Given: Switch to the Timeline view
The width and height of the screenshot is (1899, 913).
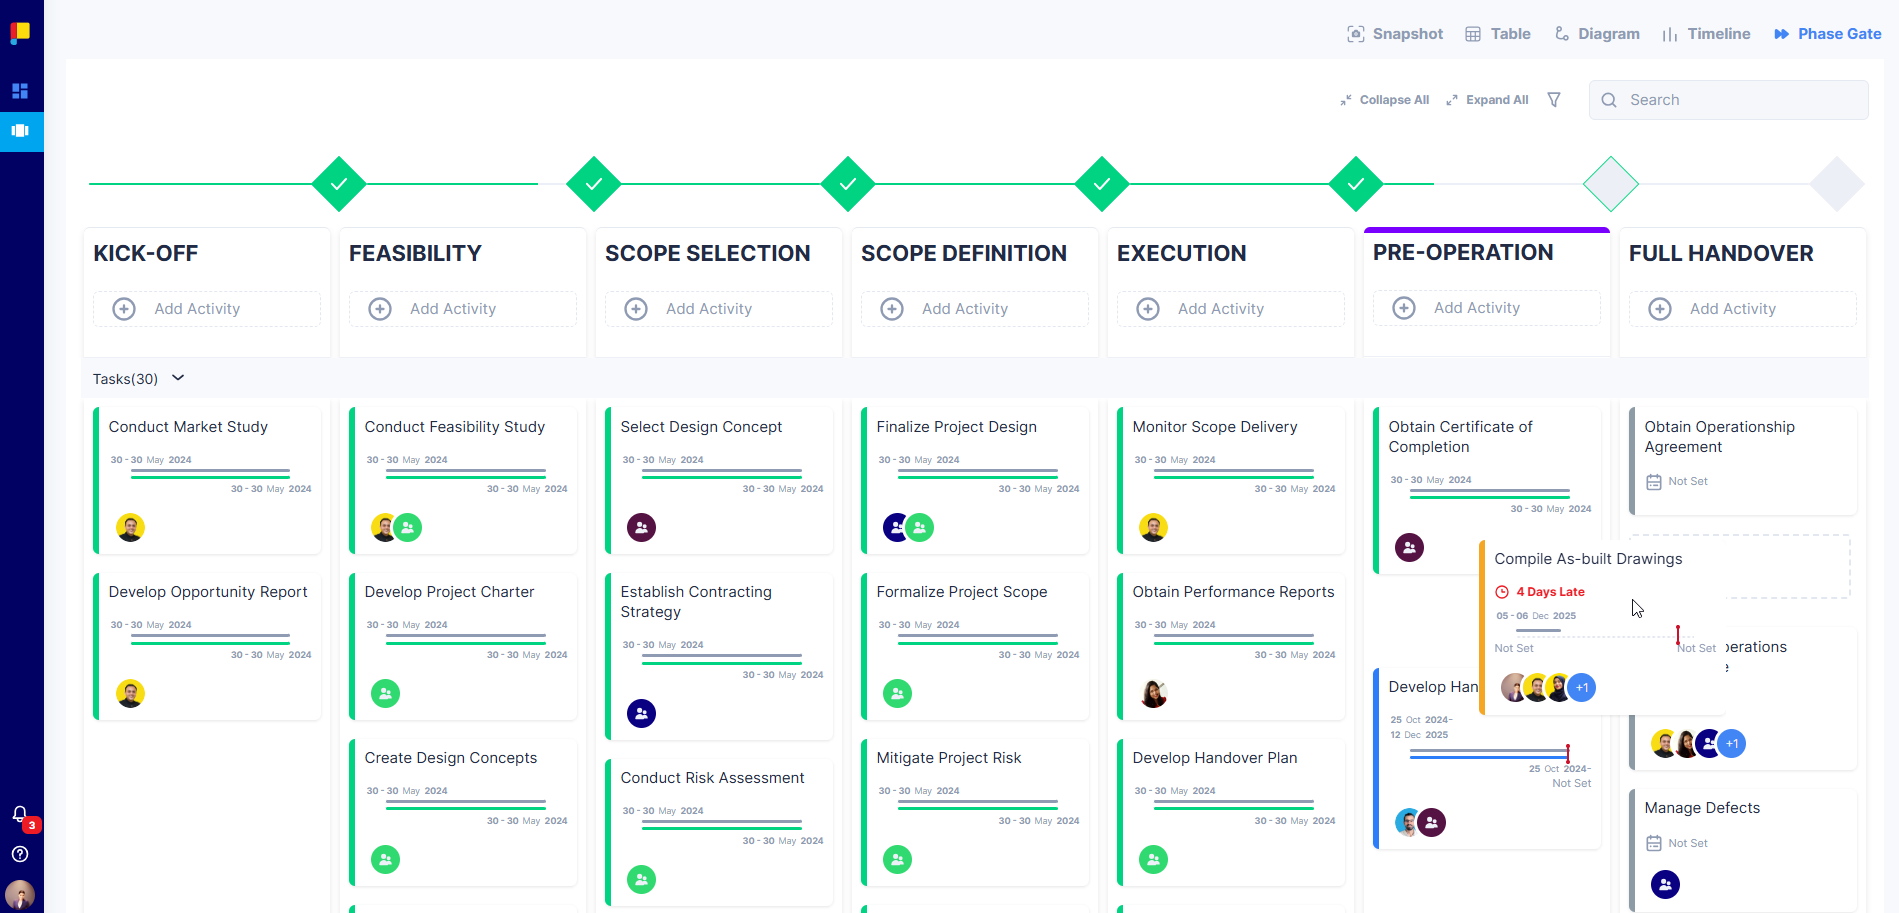Looking at the screenshot, I should [x=1706, y=34].
